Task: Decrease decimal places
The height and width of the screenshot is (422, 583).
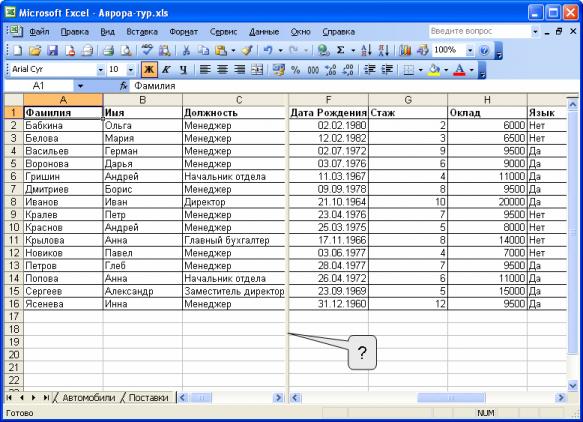Action: tap(348, 70)
